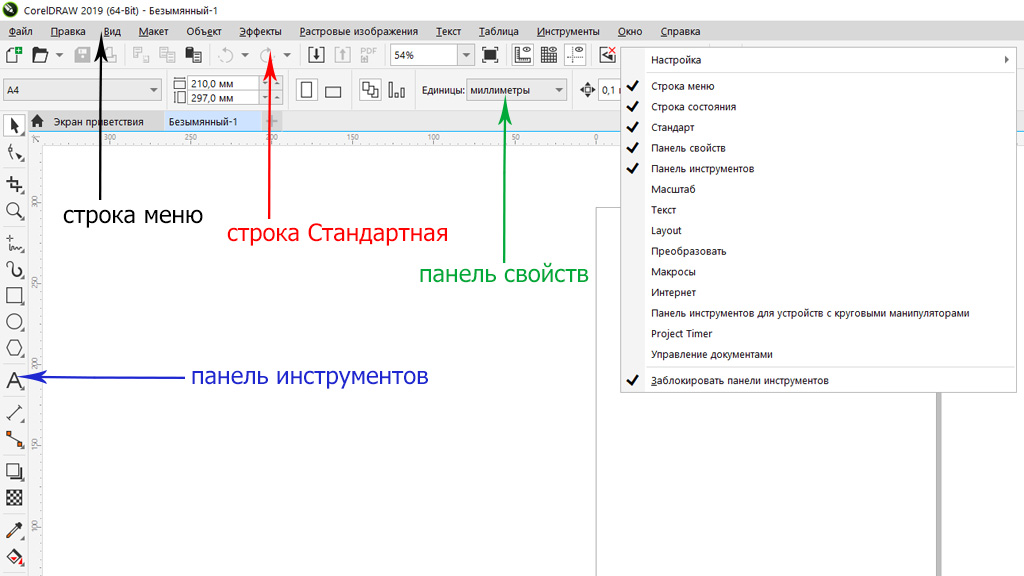Screen dimensions: 1024x576
Task: Open the zoom level 54% dropdown
Action: [x=466, y=55]
